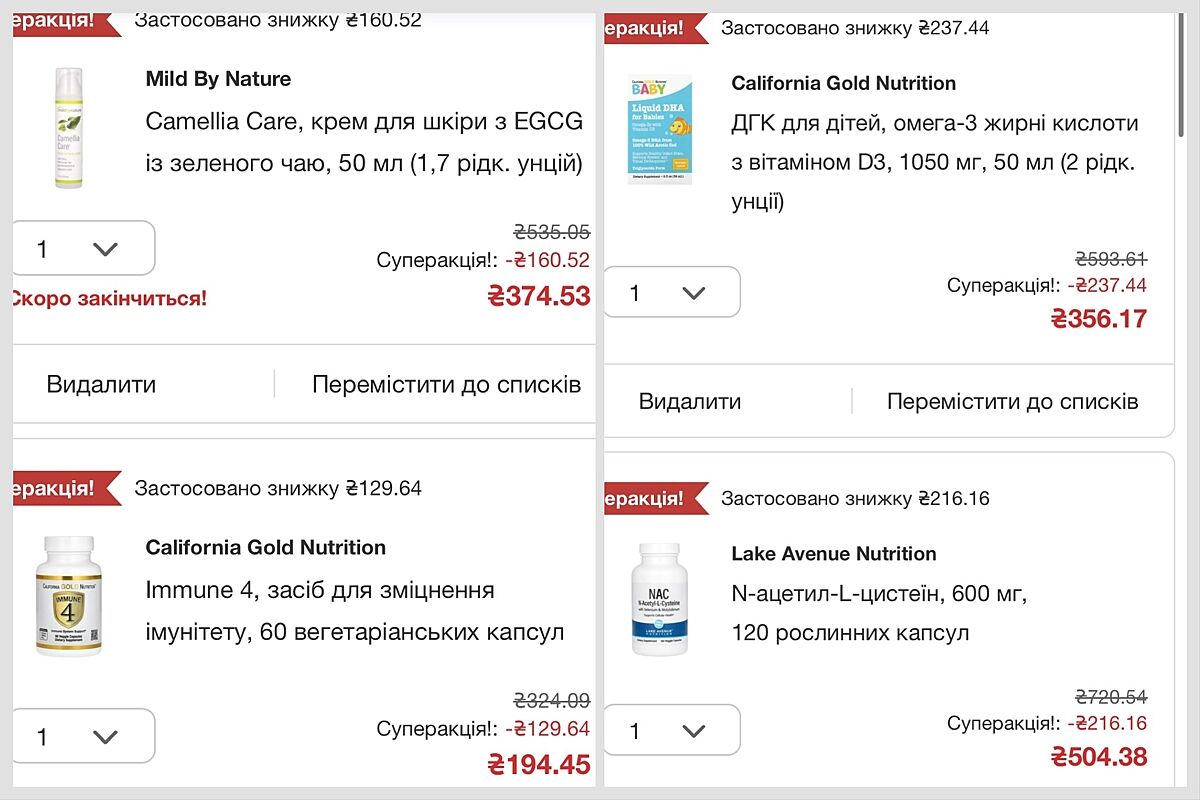Expand quantity selector for Immune 4

pyautogui.click(x=84, y=736)
